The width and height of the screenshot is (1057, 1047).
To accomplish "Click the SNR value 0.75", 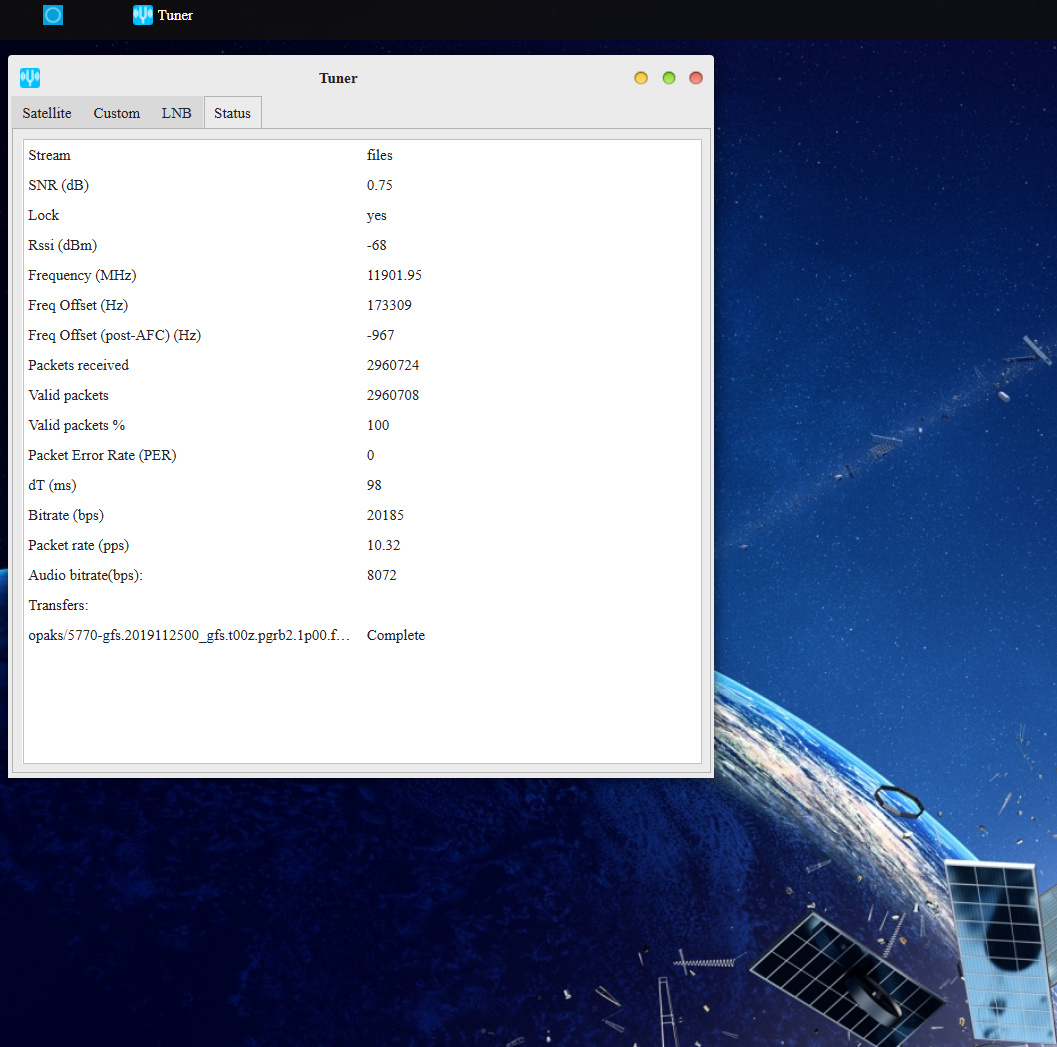I will click(x=380, y=185).
